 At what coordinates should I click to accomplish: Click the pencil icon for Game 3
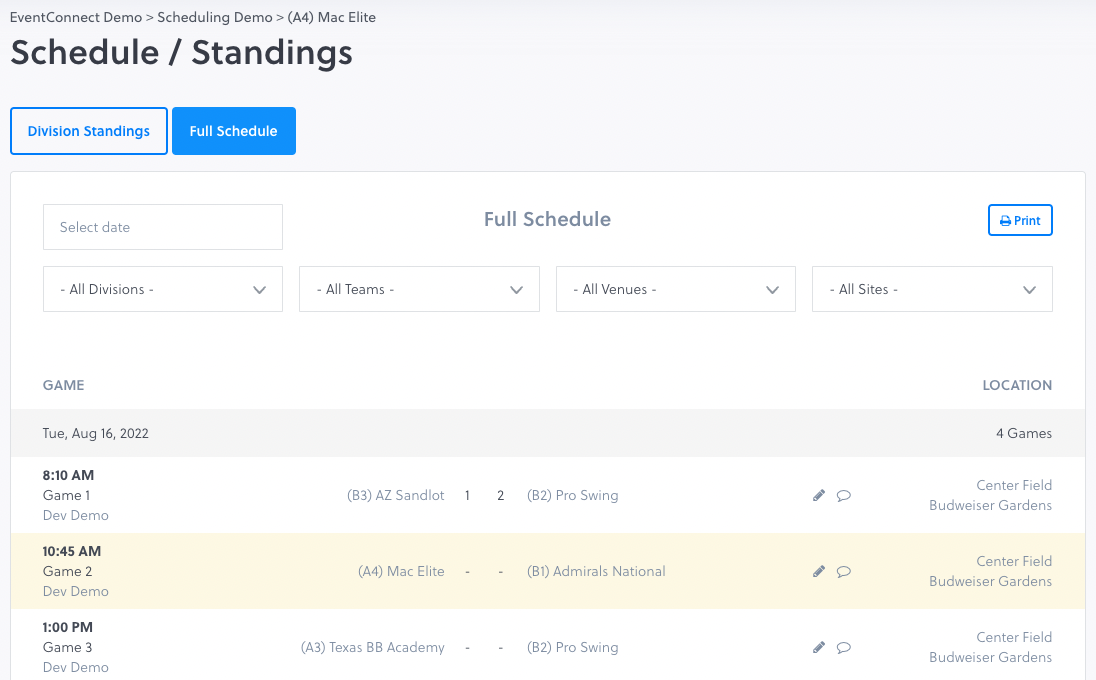coord(819,647)
